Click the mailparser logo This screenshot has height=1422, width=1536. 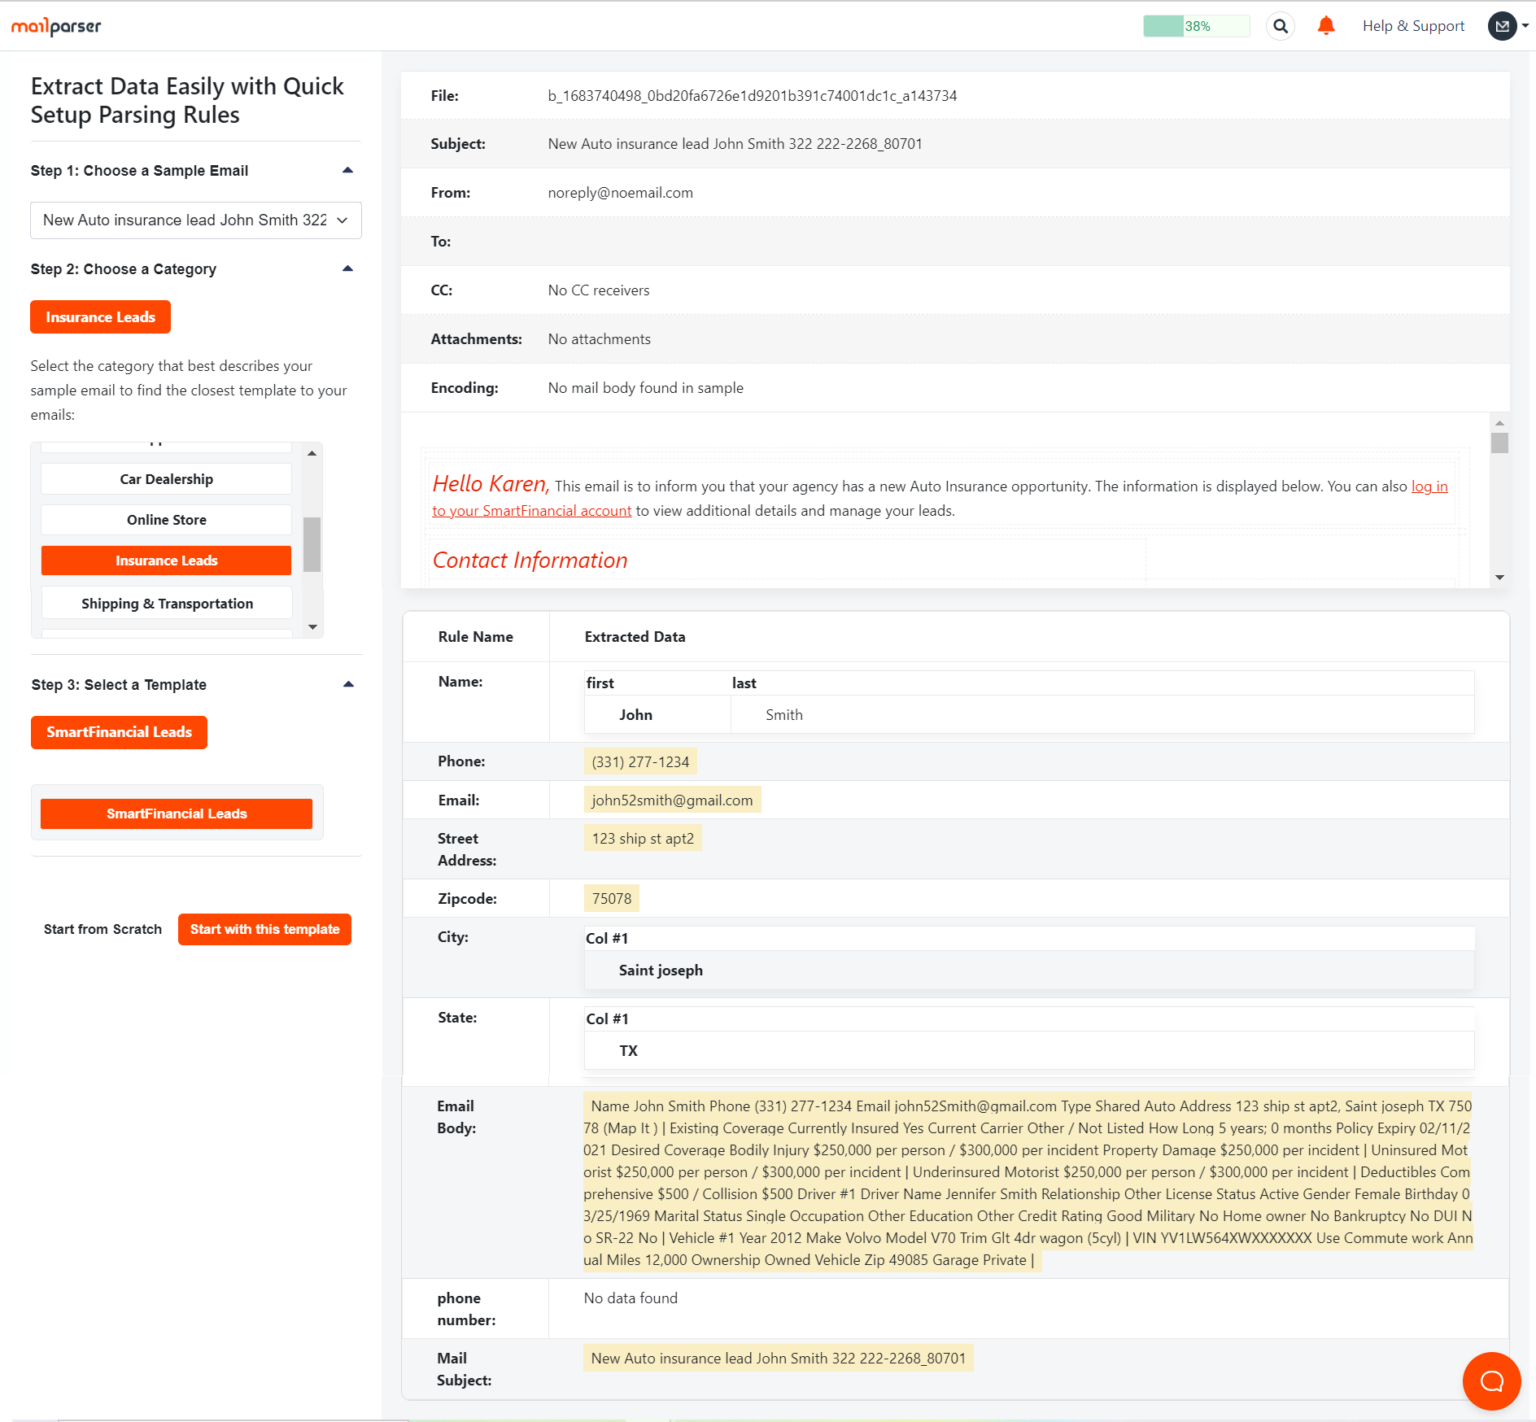click(55, 26)
